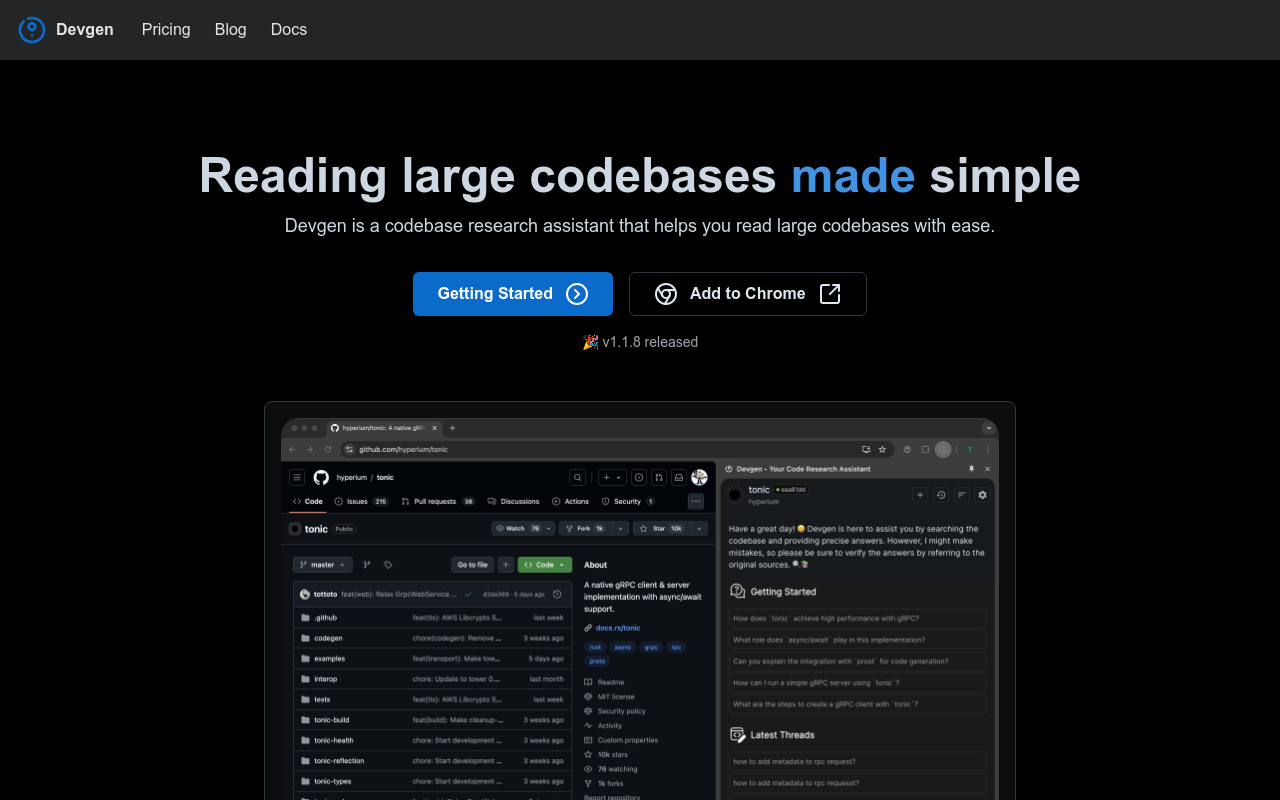Open the settings gear in Devgen panel

(983, 495)
